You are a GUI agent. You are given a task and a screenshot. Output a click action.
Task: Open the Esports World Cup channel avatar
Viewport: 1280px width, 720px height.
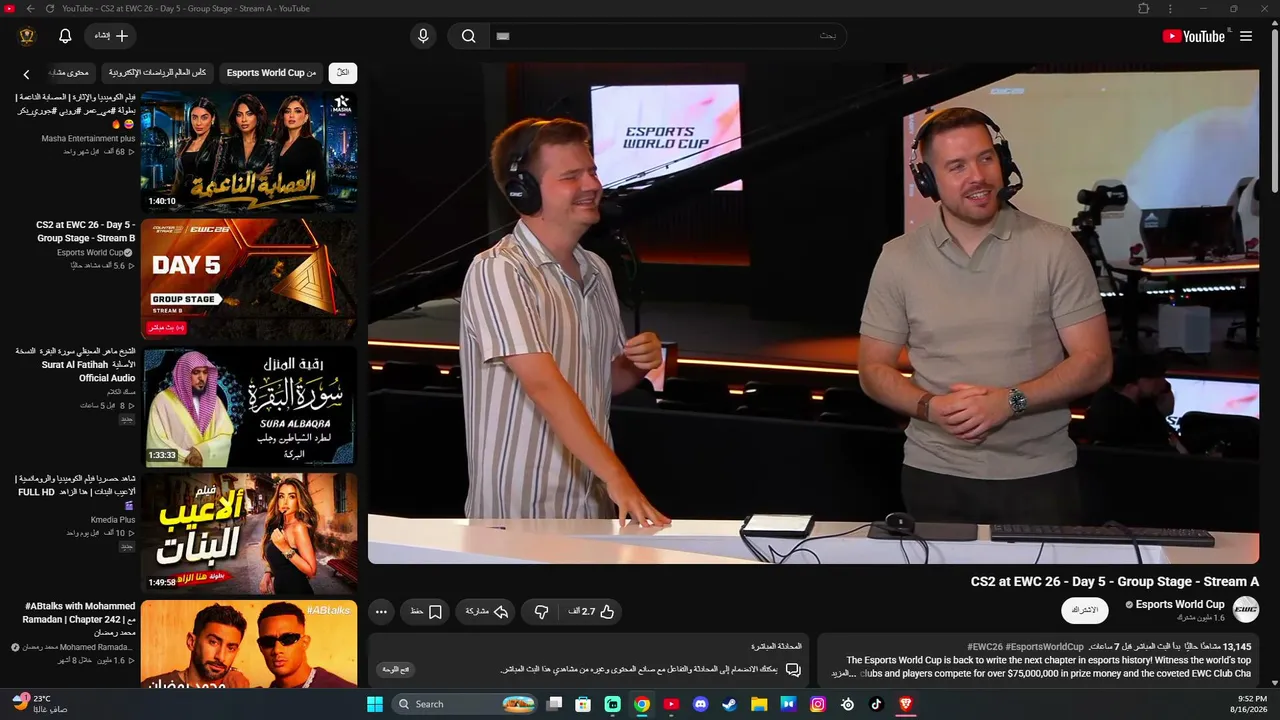click(x=1246, y=610)
